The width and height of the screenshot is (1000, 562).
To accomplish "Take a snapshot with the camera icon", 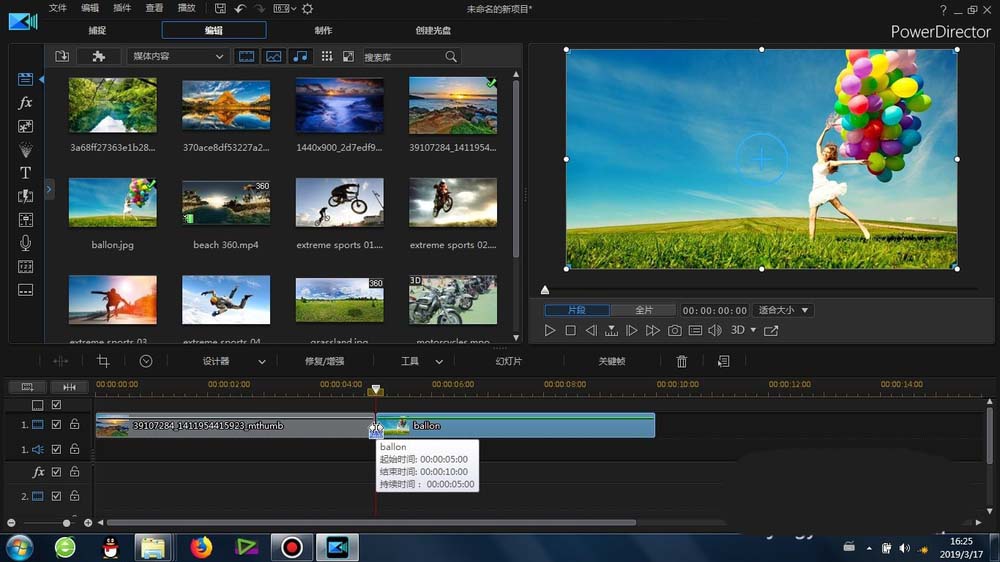I will coord(675,331).
